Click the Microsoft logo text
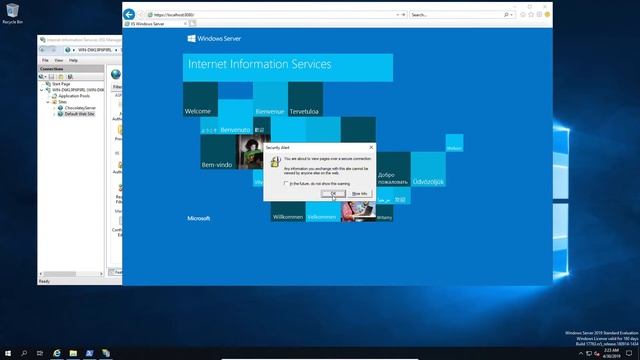 tap(199, 218)
